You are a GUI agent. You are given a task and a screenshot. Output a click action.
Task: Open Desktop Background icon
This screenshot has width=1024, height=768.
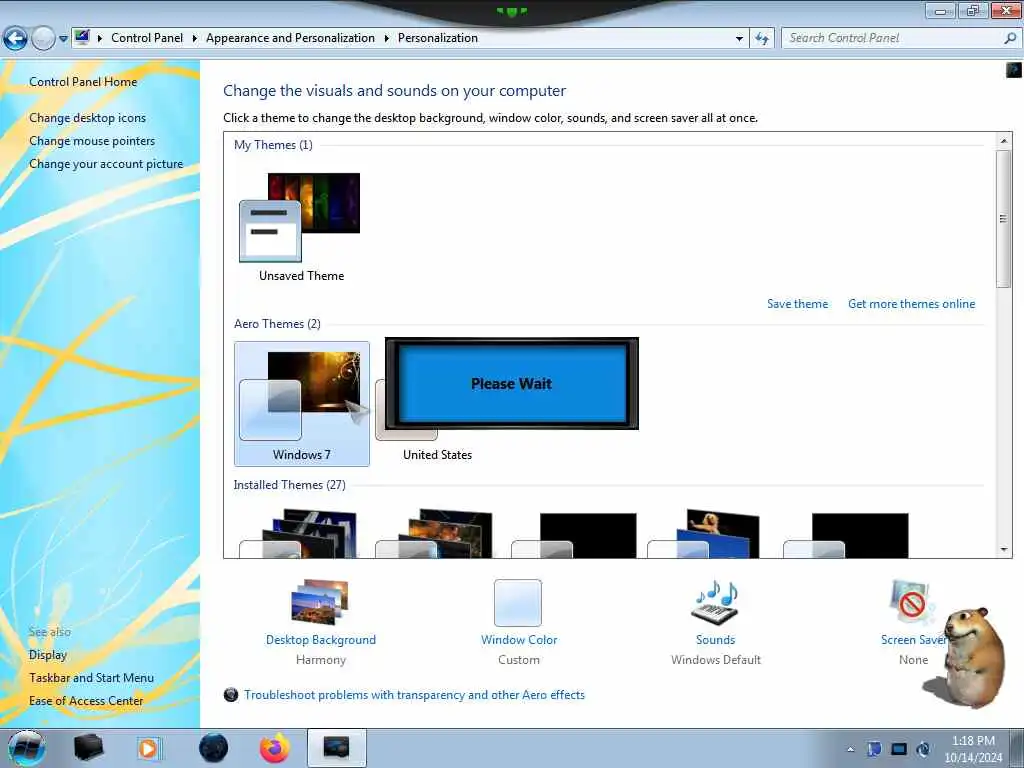320,601
